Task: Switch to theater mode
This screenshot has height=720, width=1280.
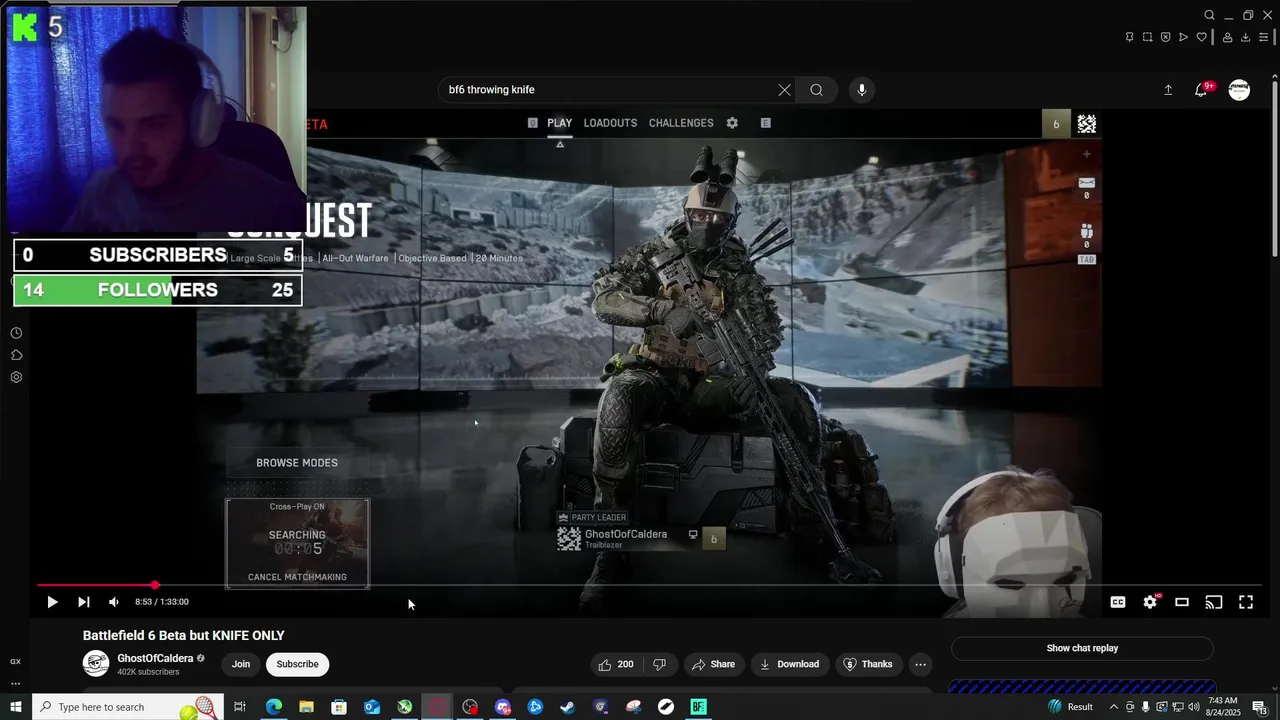Action: click(x=1182, y=602)
